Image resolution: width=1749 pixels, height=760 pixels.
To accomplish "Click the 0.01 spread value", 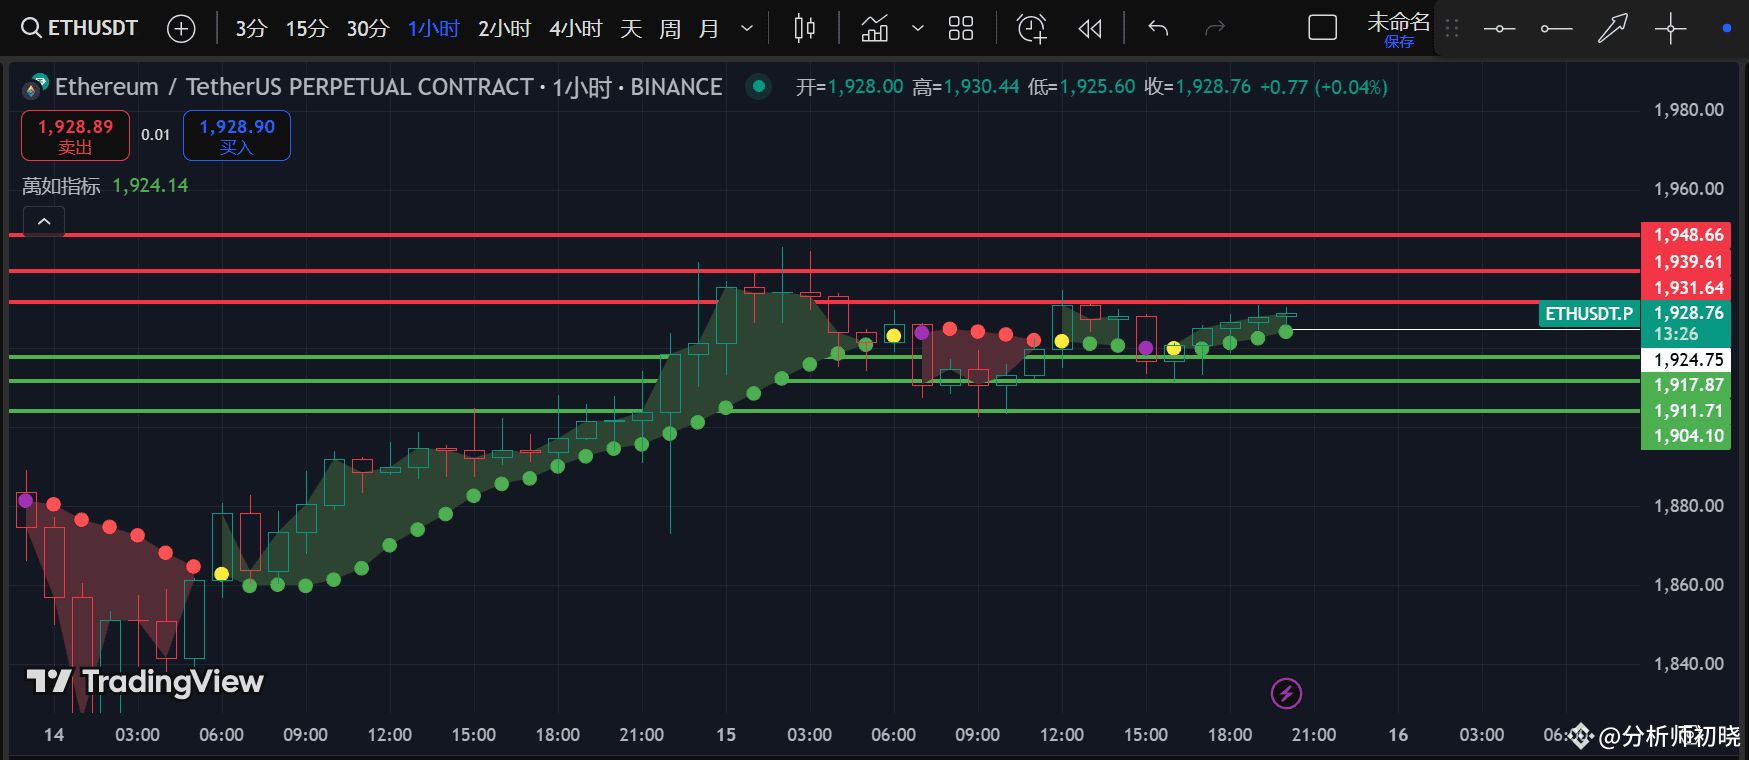I will (x=155, y=135).
